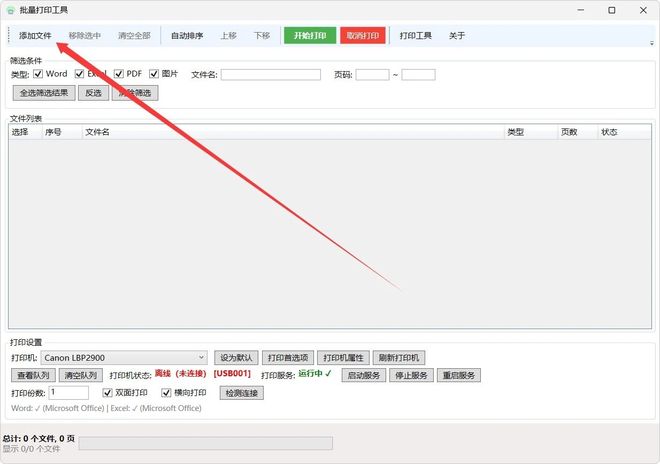Screen dimensions: 660x464
Task: Click the 批量打印工具 title bar app icon
Action: coord(11,10)
